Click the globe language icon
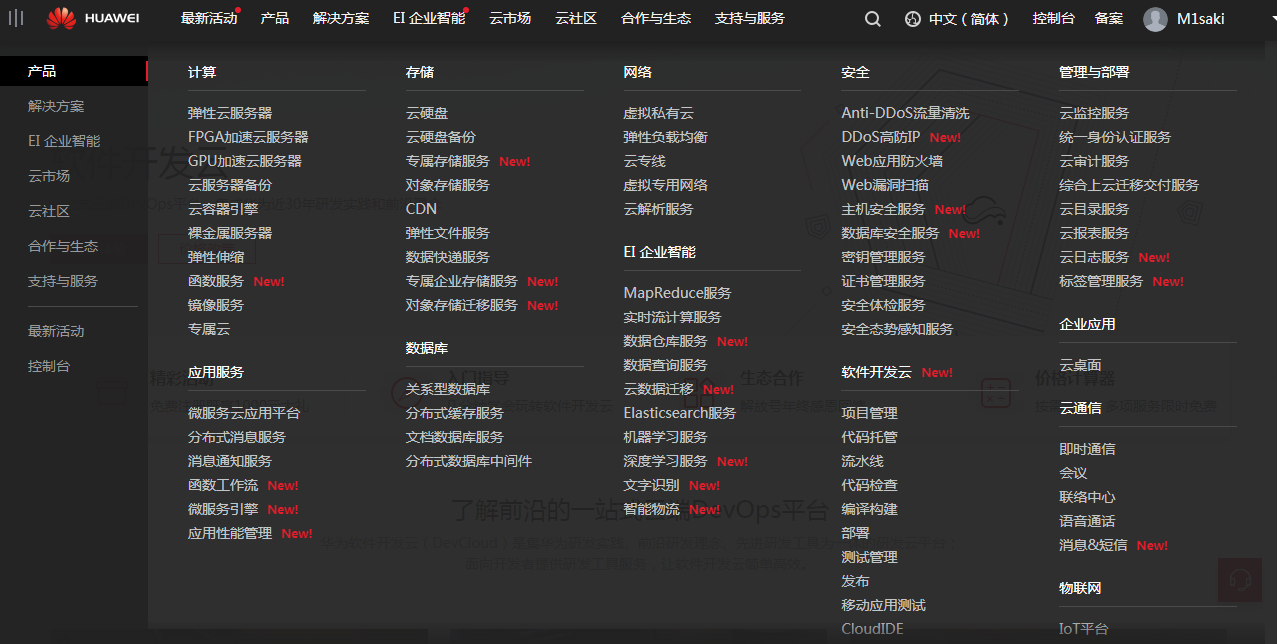The width and height of the screenshot is (1277, 644). 912,19
